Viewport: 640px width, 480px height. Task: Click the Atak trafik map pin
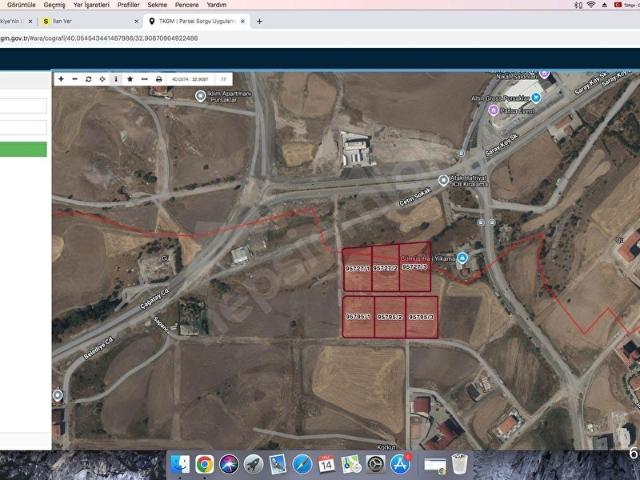[443, 180]
